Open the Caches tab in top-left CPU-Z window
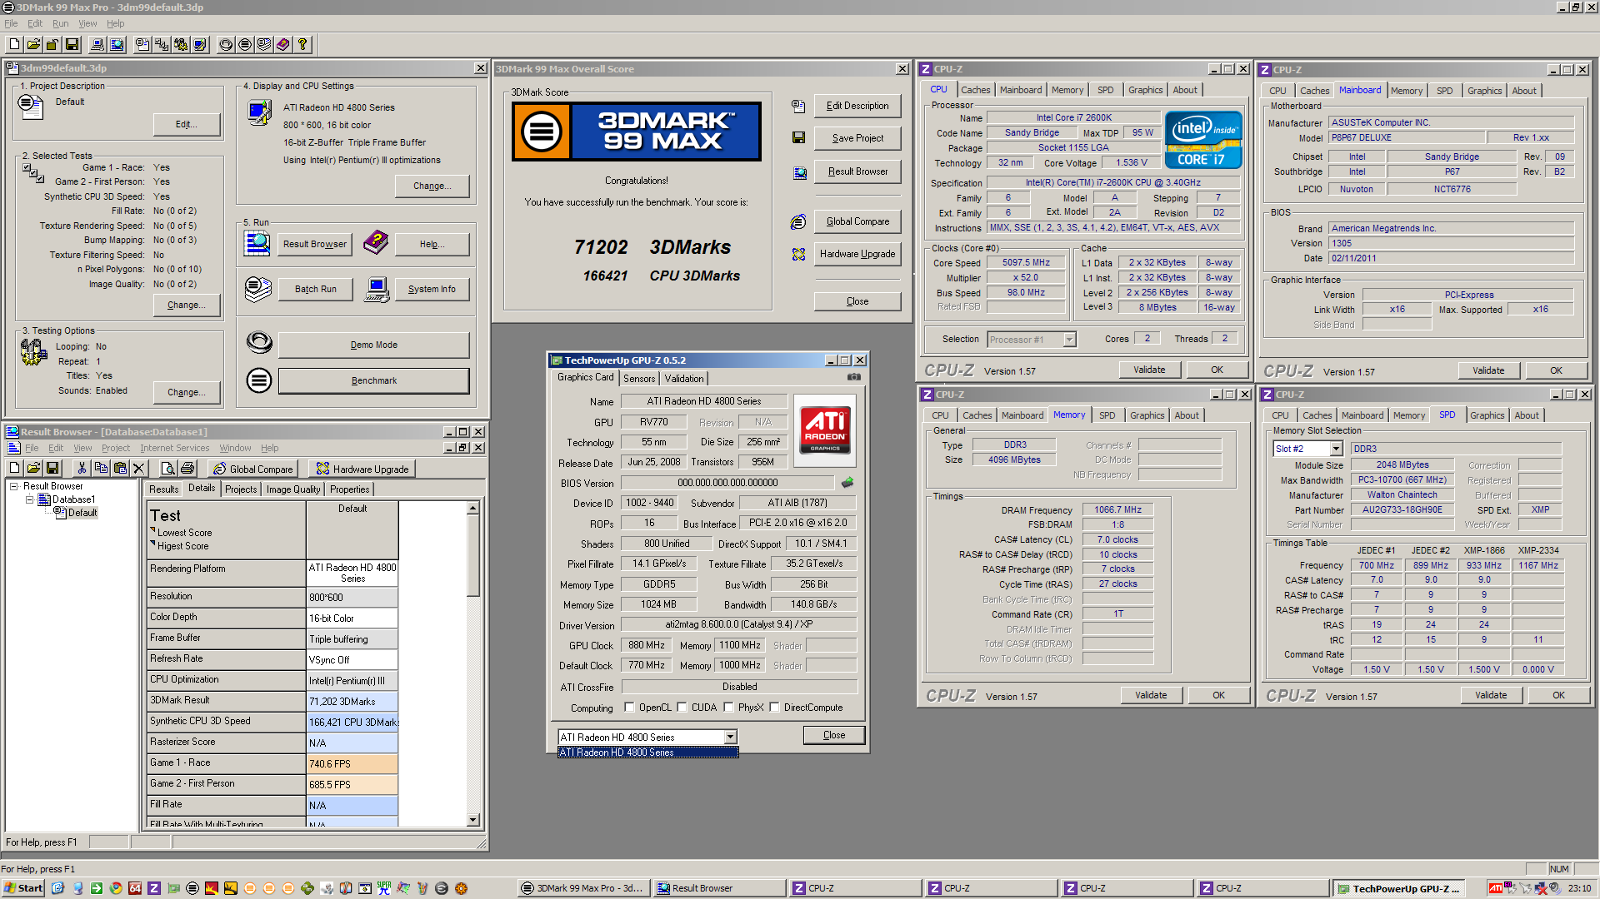Image resolution: width=1600 pixels, height=899 pixels. [x=976, y=90]
